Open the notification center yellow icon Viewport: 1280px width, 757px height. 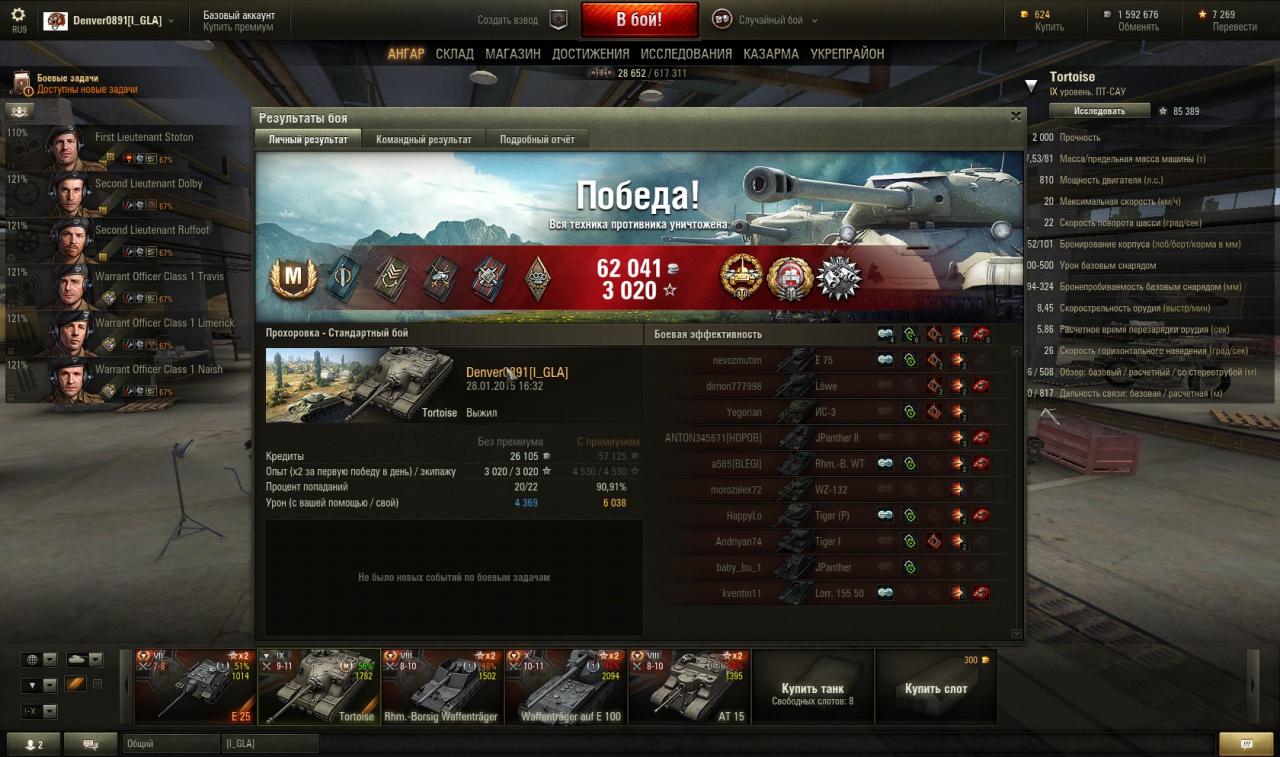click(x=1246, y=744)
